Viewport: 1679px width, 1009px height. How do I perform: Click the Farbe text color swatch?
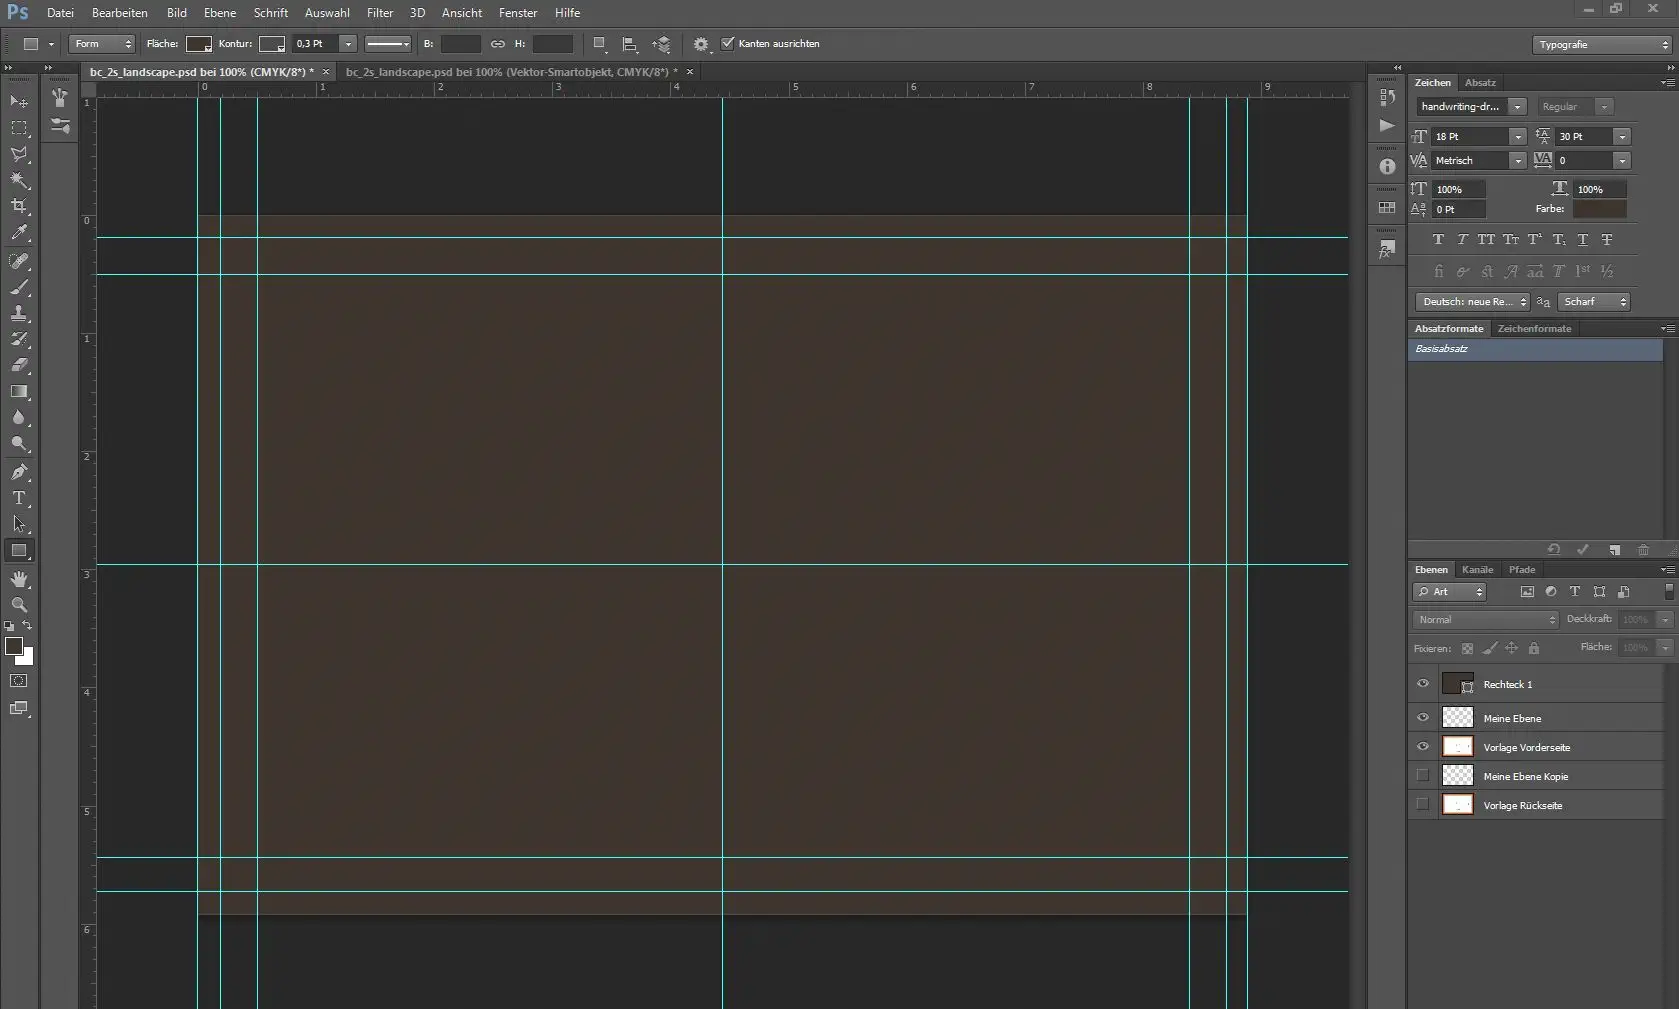(x=1599, y=209)
